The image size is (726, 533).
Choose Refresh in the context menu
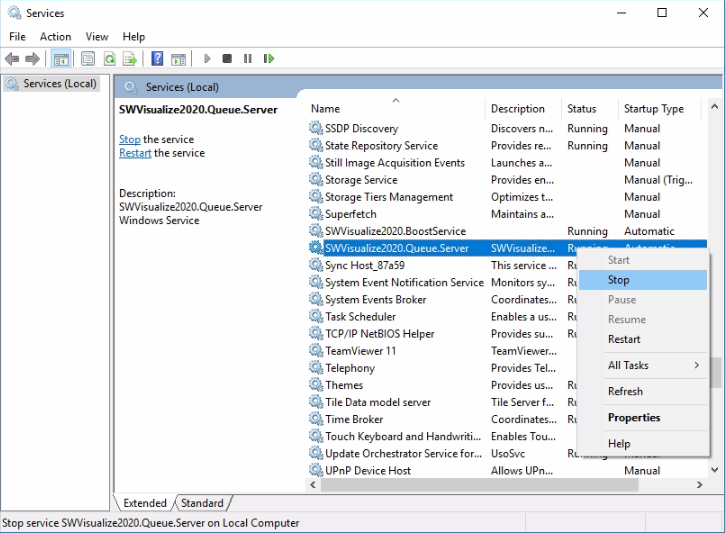[643, 391]
